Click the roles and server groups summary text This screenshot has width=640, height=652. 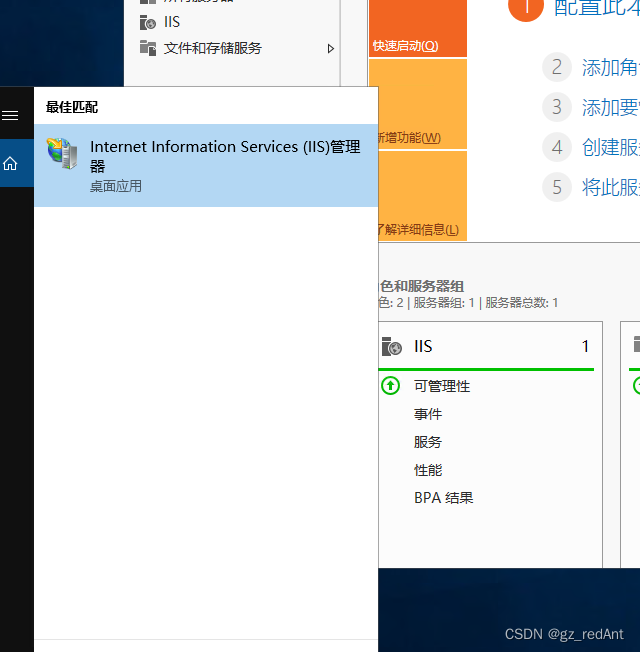(x=468, y=303)
